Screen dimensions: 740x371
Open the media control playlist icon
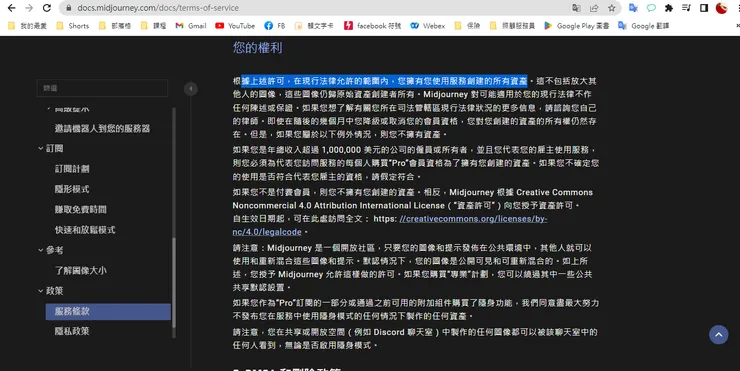point(687,8)
